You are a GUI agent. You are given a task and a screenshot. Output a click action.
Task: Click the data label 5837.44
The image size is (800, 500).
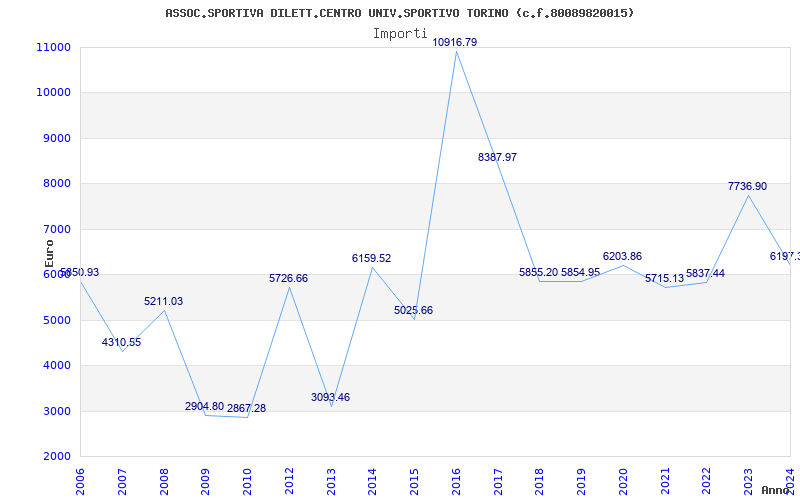coord(706,273)
